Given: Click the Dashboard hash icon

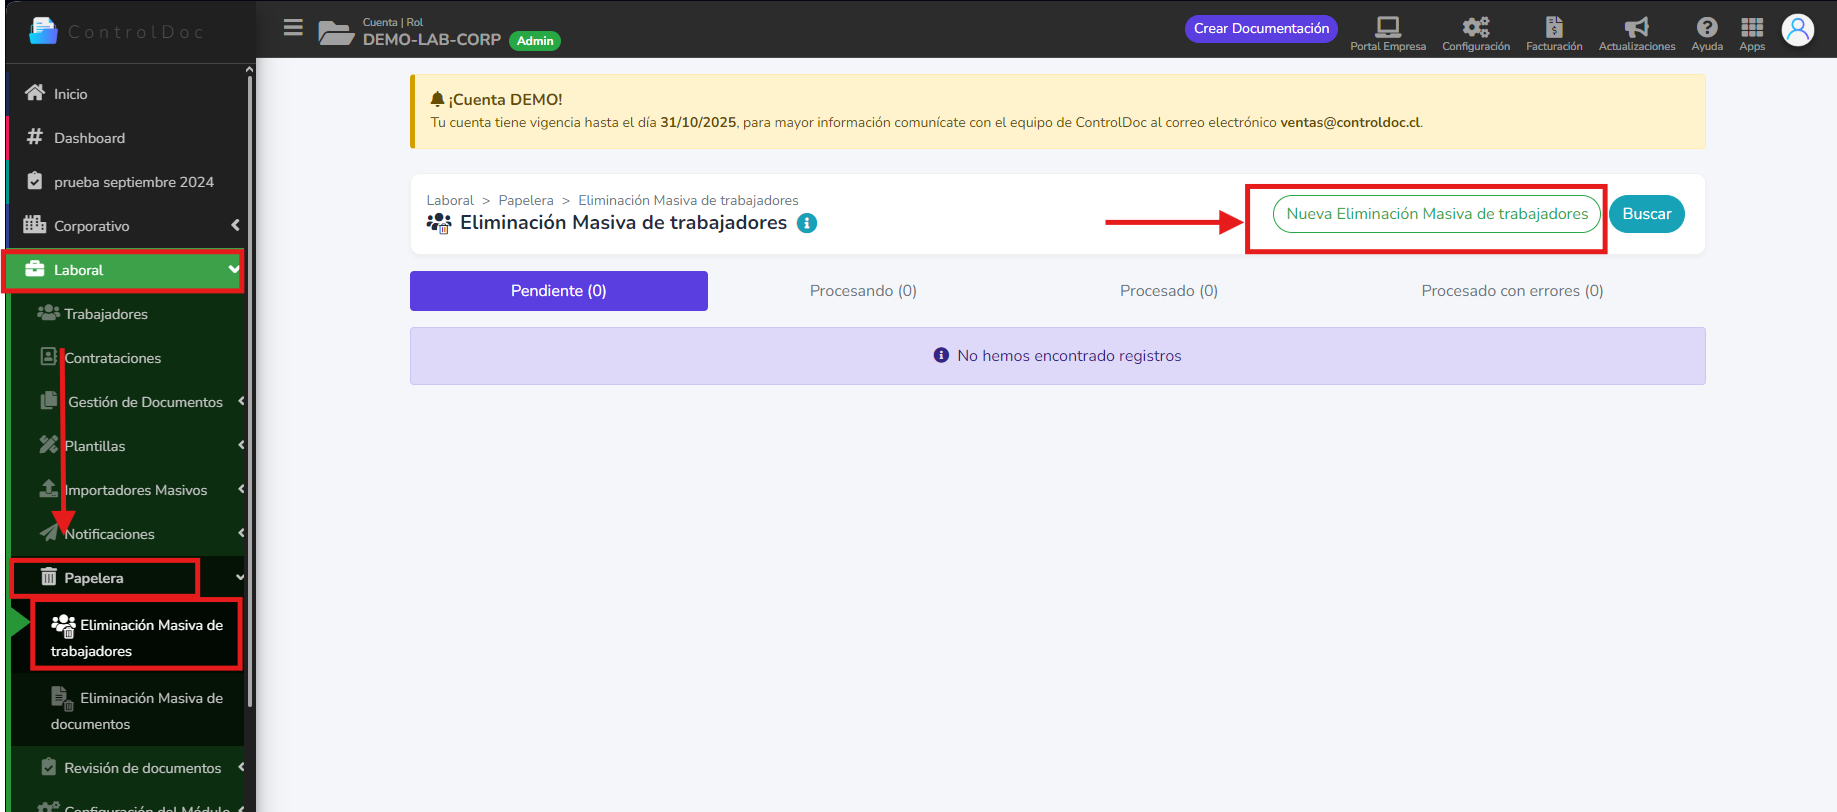Looking at the screenshot, I should tap(35, 137).
